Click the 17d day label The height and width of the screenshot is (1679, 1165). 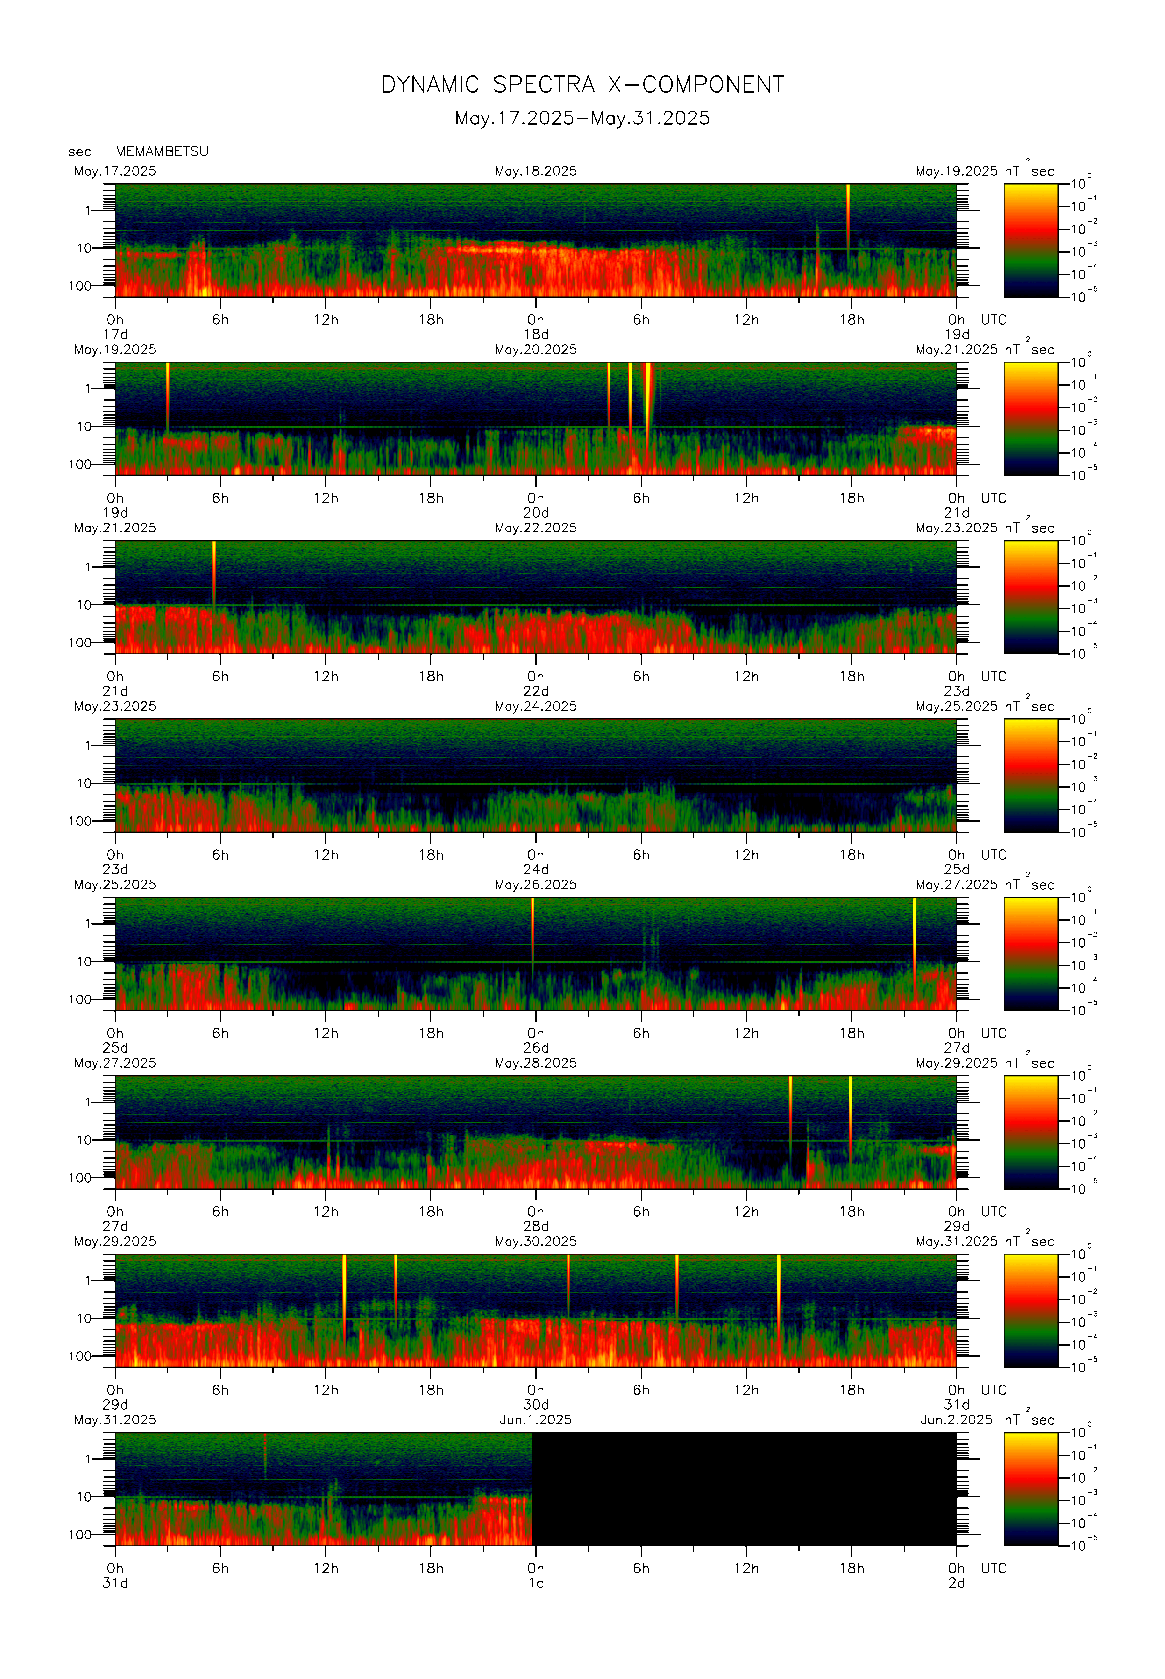click(116, 334)
